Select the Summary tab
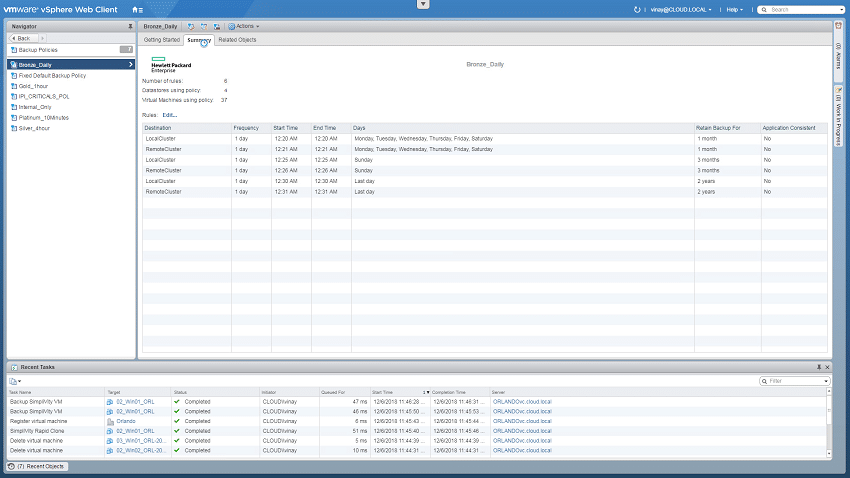 click(x=199, y=40)
